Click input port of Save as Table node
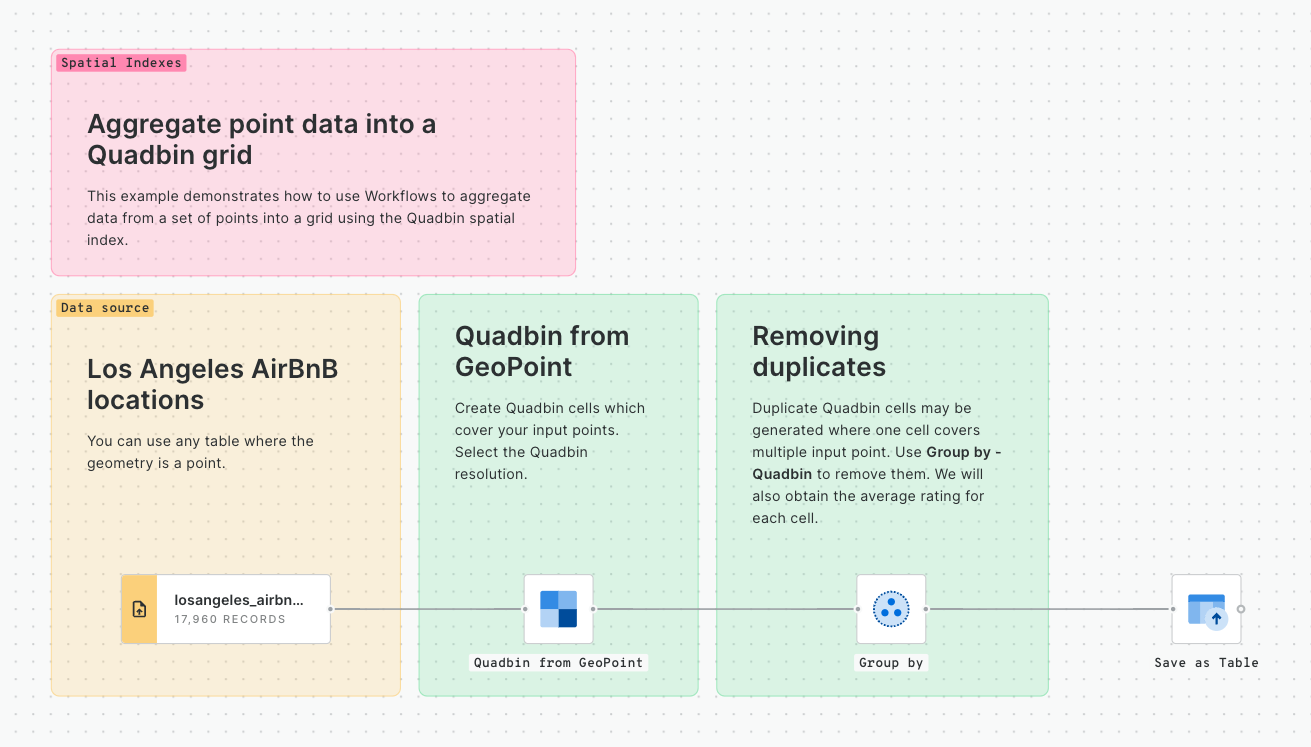The height and width of the screenshot is (747, 1311). [1172, 609]
